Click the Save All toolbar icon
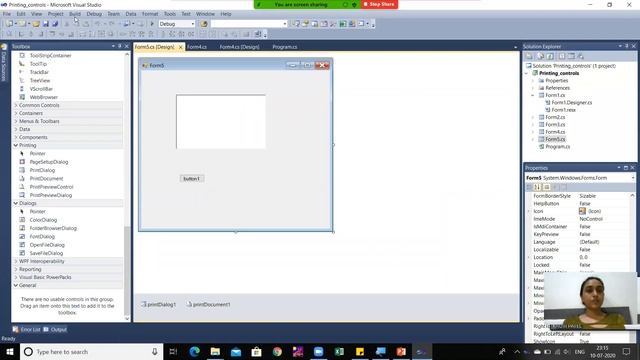Image resolution: width=640 pixels, height=360 pixels. click(55, 24)
